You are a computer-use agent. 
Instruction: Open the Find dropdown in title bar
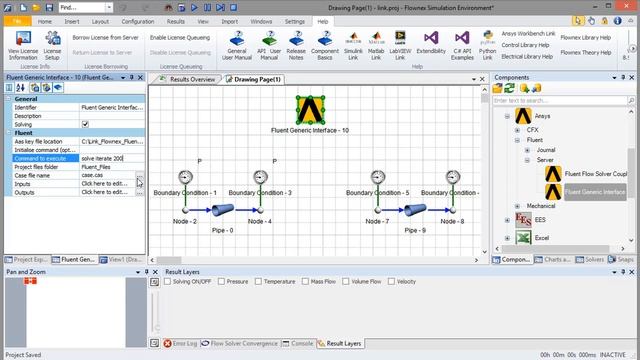coord(109,7)
